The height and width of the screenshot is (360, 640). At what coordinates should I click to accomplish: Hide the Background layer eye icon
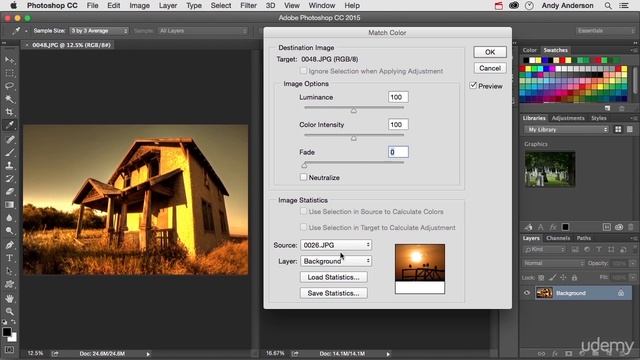coord(527,293)
